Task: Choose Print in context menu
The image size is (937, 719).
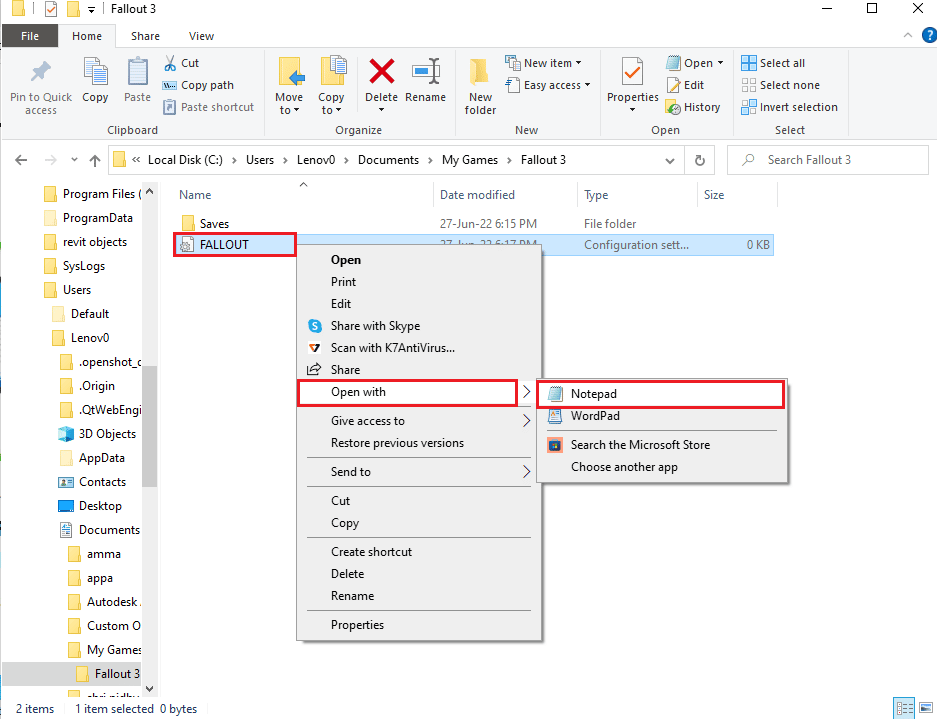Action: [344, 282]
